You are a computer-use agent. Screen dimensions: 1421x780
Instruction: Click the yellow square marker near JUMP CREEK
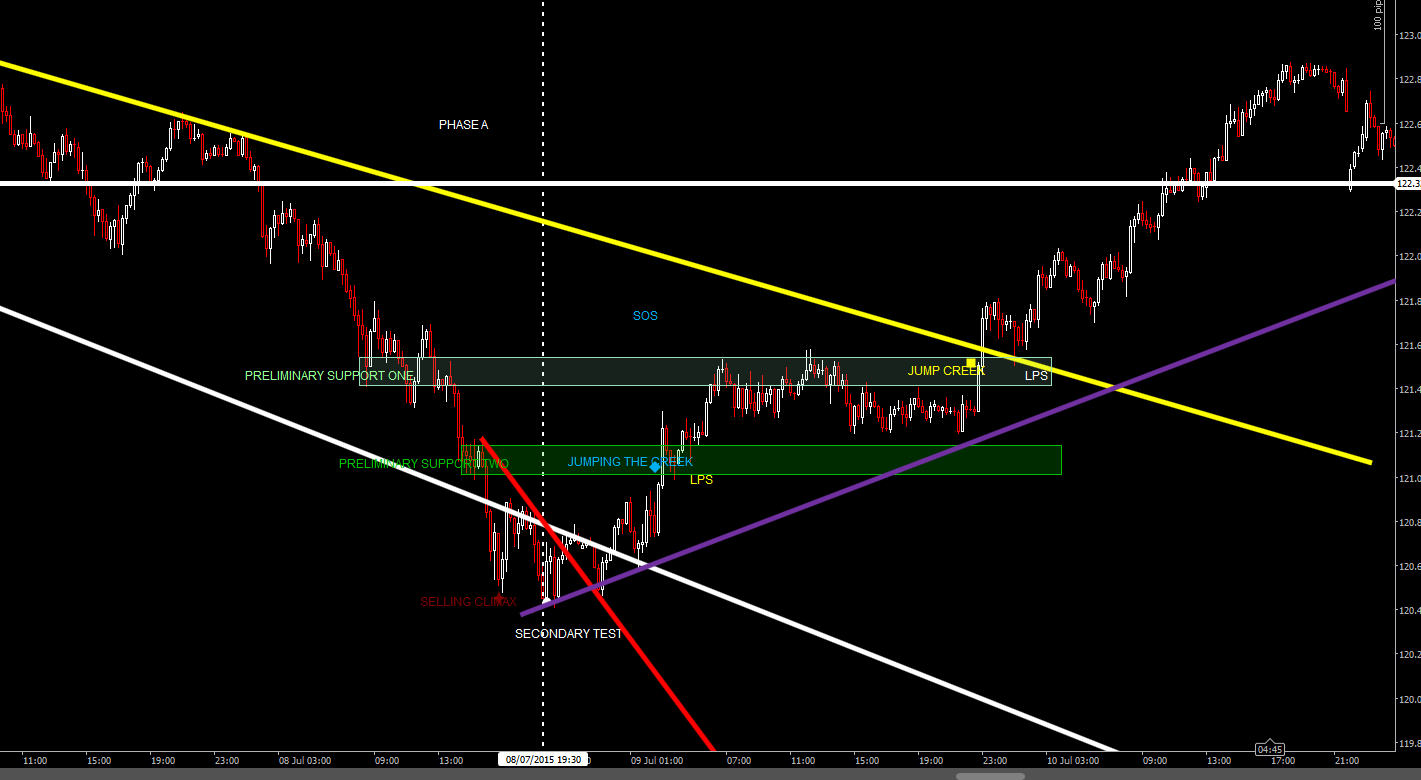[x=971, y=362]
